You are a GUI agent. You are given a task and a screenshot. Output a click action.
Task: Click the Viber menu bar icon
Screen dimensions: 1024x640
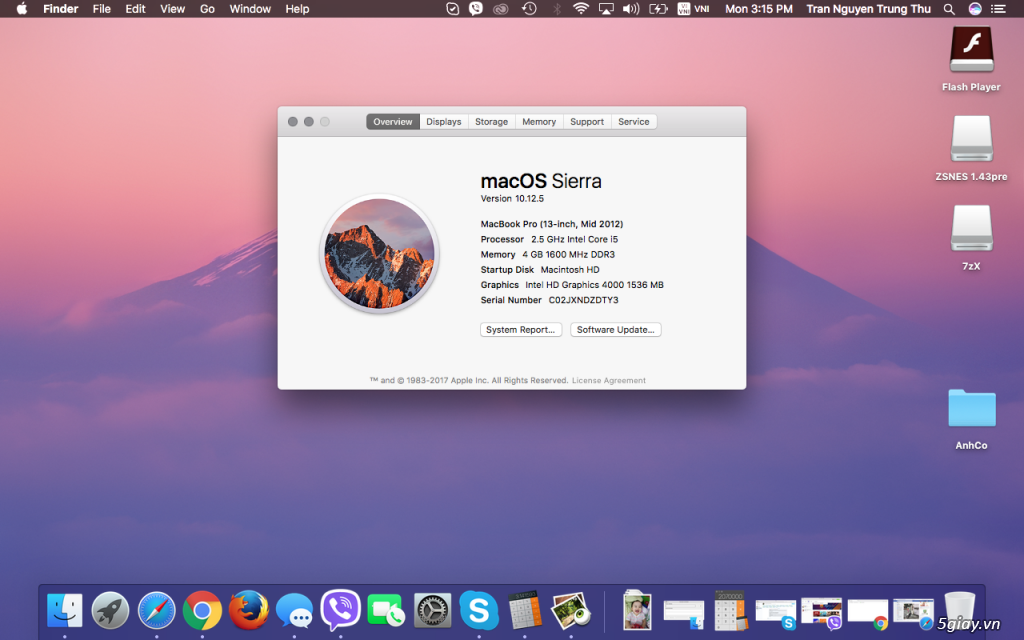(476, 9)
